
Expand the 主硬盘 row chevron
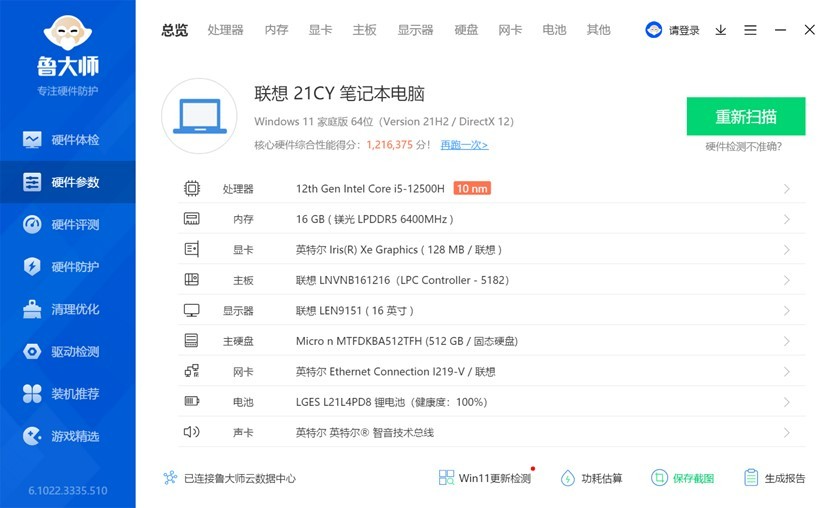pyautogui.click(x=786, y=341)
